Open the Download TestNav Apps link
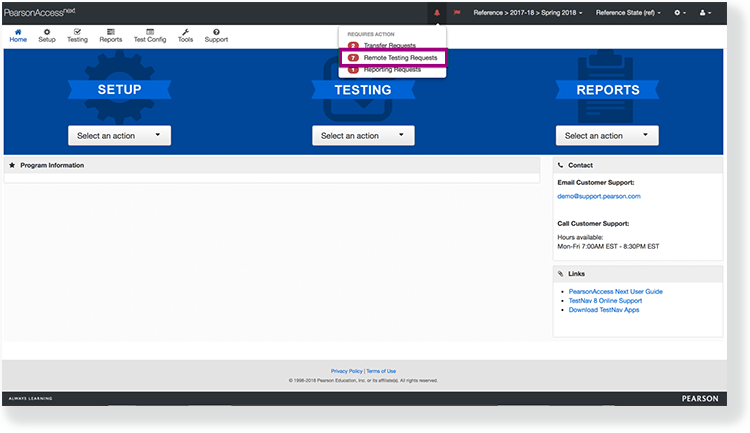 click(x=603, y=310)
